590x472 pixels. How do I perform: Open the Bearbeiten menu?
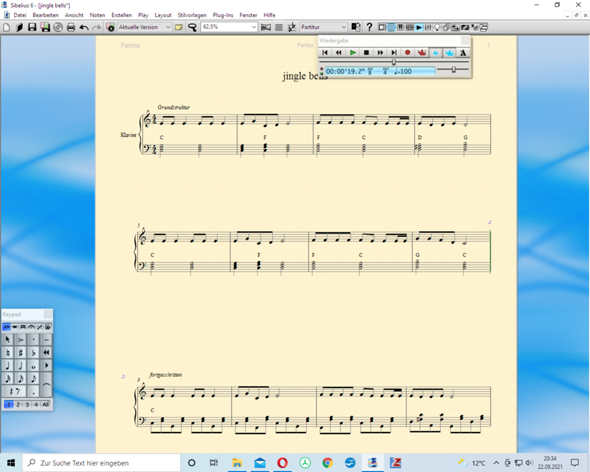pyautogui.click(x=46, y=15)
